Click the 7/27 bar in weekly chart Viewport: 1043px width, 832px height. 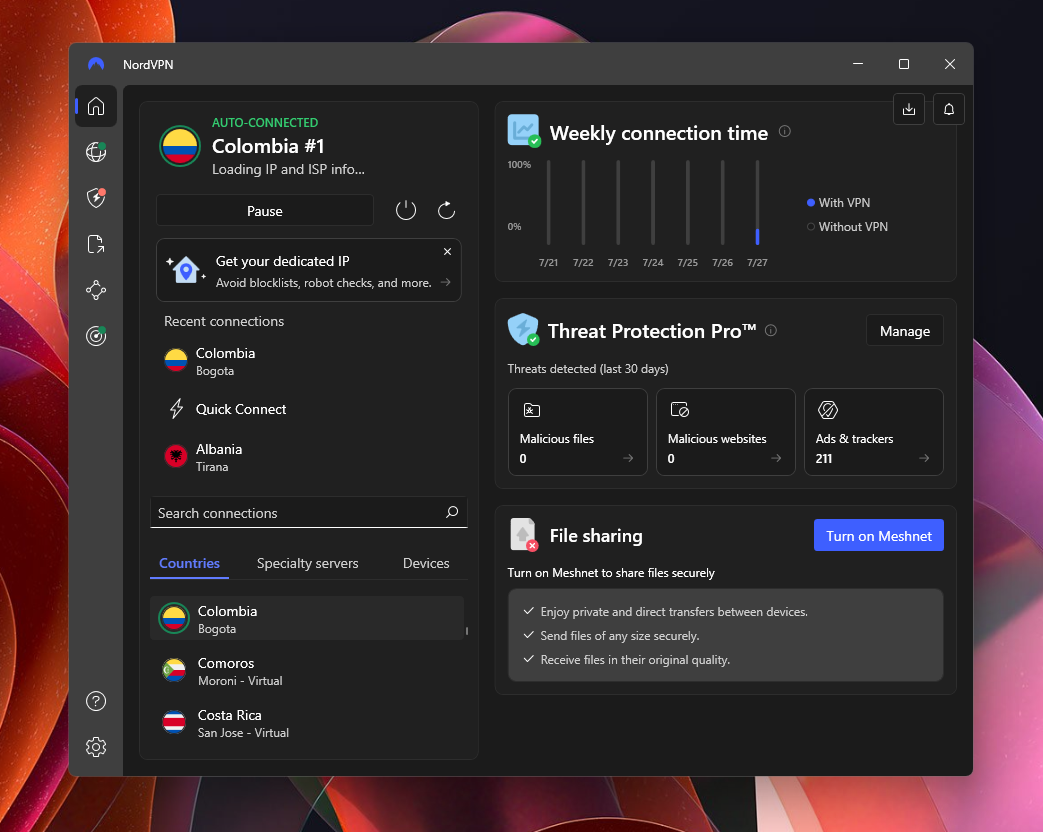pyautogui.click(x=757, y=202)
